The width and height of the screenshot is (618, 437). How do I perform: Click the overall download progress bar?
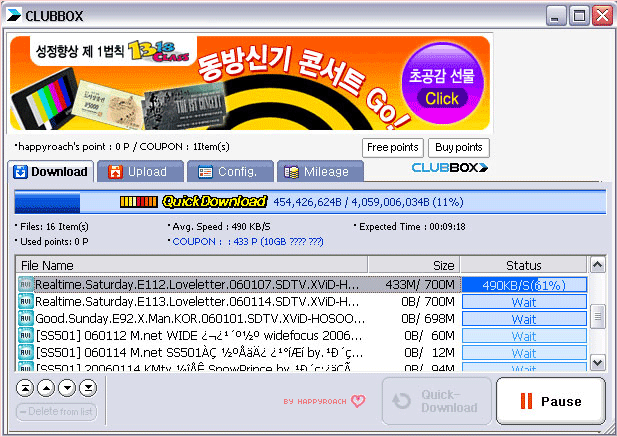310,202
